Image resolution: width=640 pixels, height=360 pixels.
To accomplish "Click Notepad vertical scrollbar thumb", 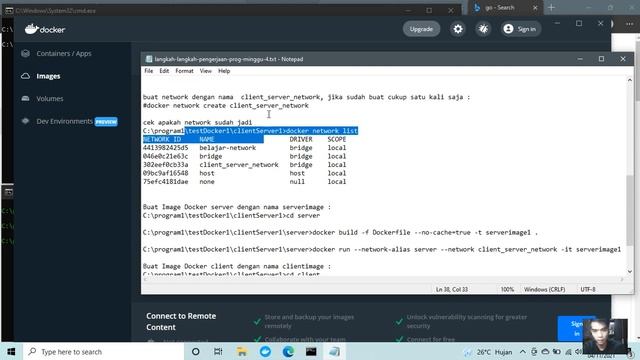I will 630,210.
